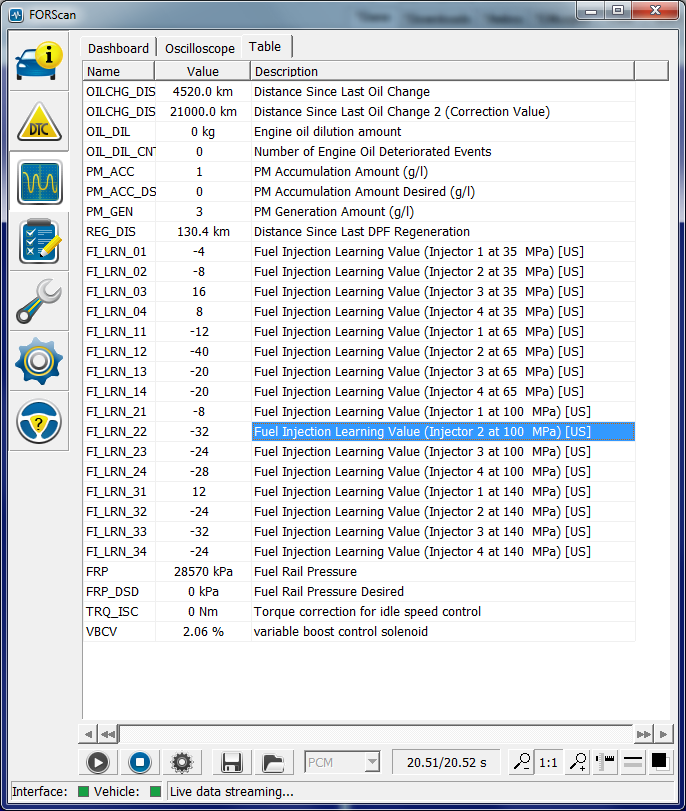Select the oscilloscope live data section
This screenshot has height=811, width=686.
pos(40,182)
